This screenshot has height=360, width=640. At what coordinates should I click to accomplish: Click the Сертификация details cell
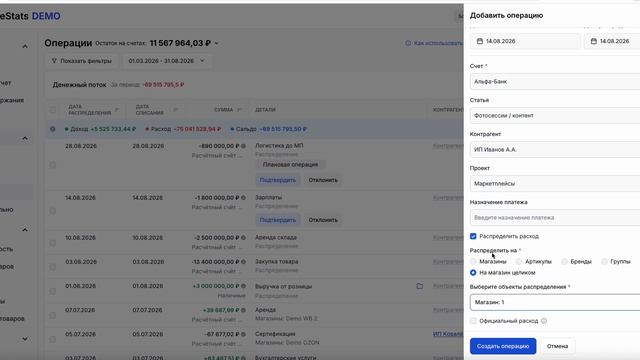275,334
